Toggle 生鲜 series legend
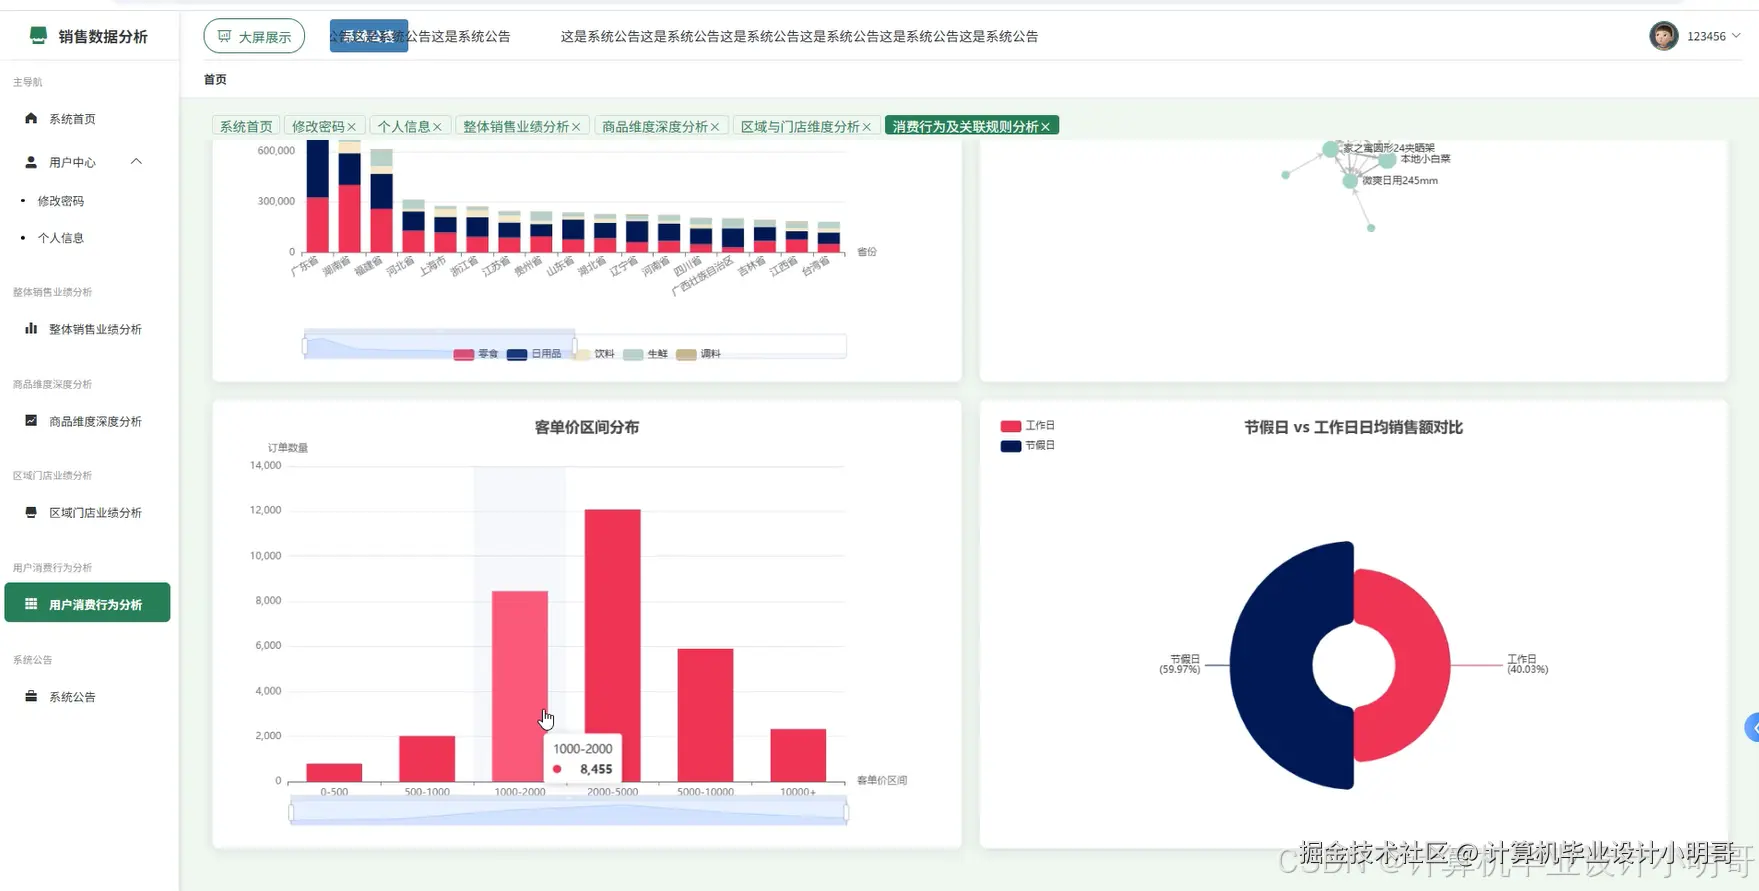The height and width of the screenshot is (891, 1759). (x=645, y=354)
